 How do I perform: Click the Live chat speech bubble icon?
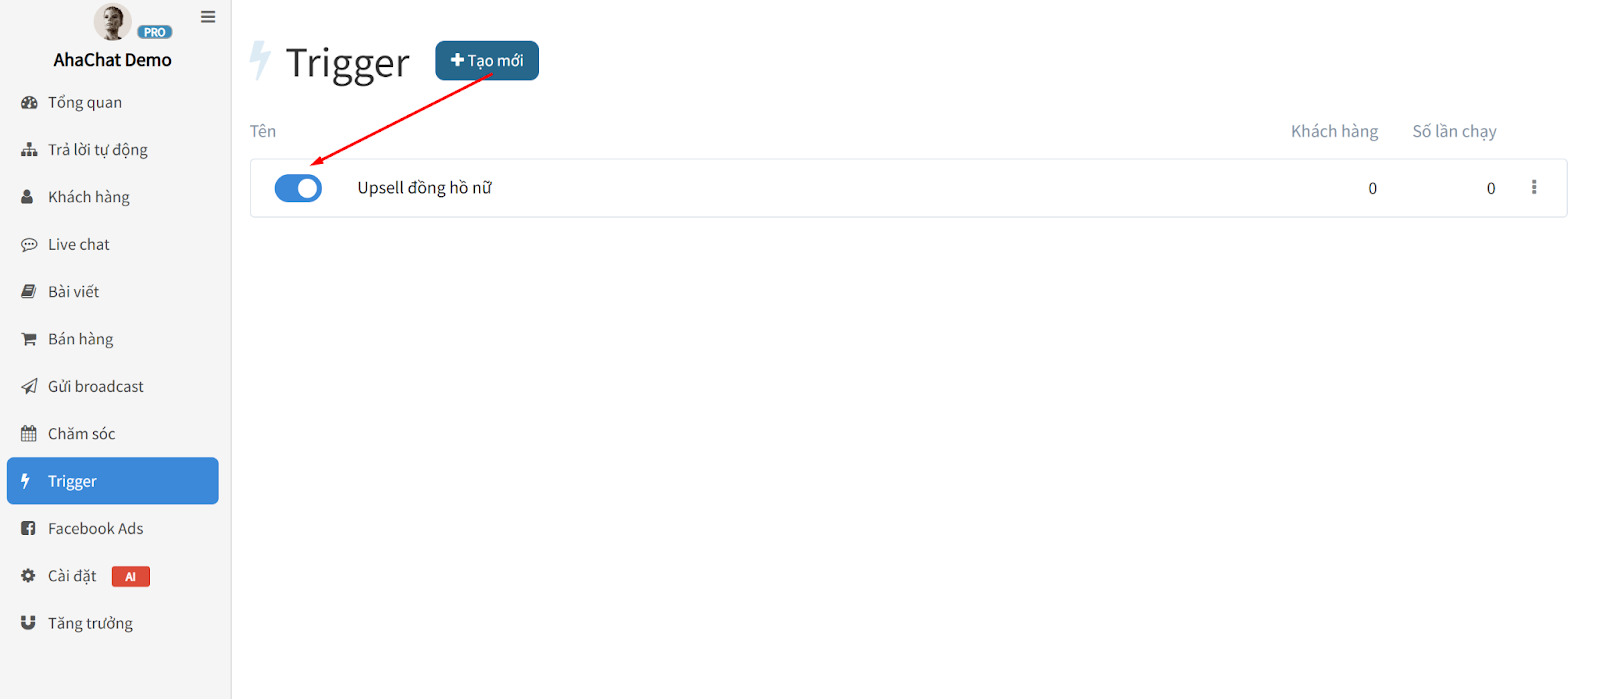tap(29, 244)
